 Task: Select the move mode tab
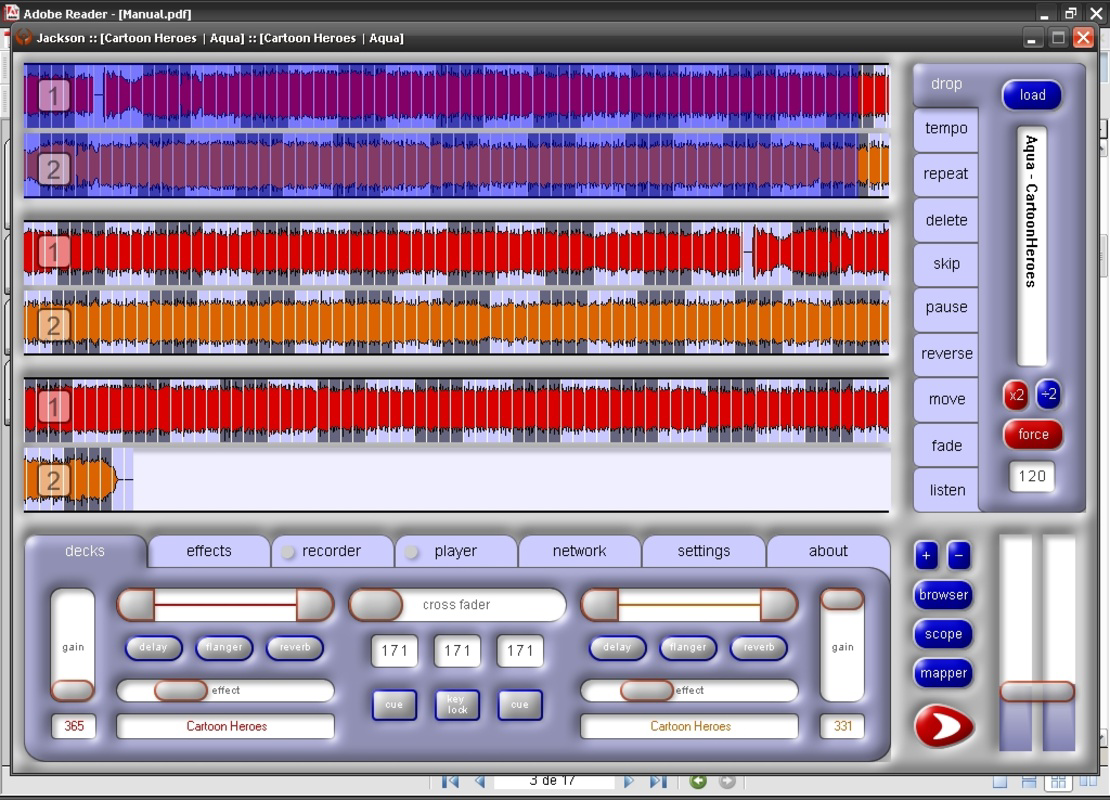946,399
